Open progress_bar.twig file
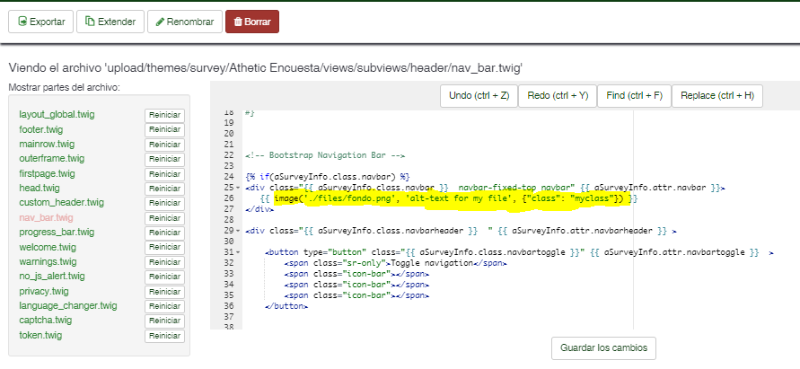800x369 pixels. (x=57, y=232)
